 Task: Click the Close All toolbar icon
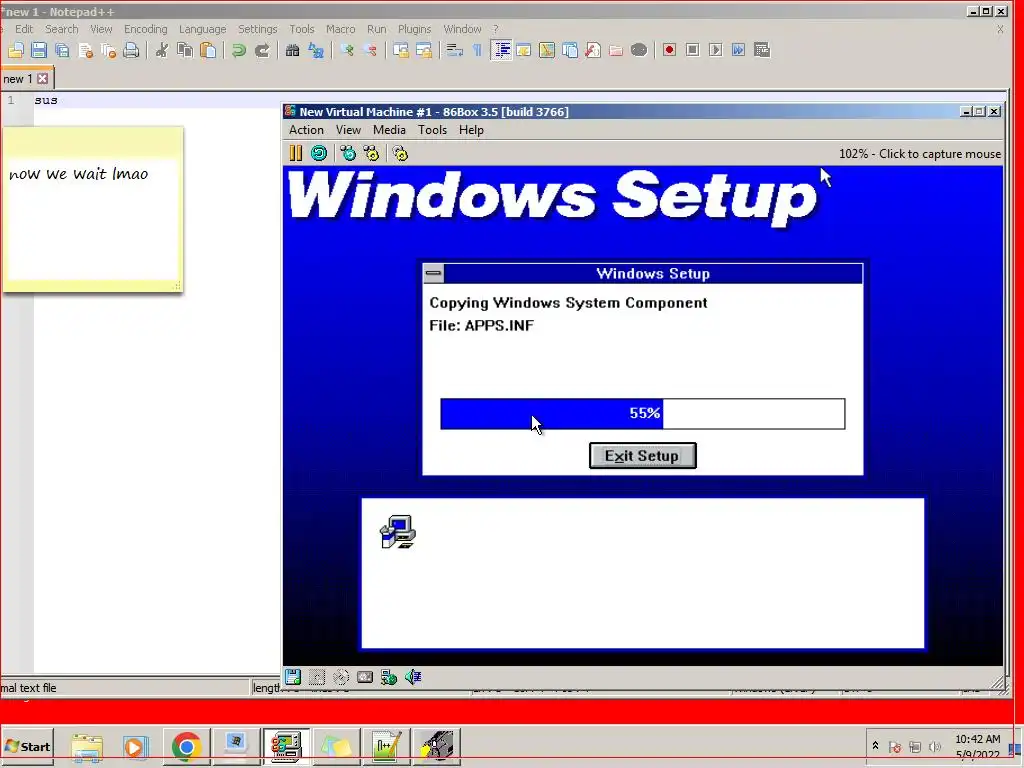pos(108,50)
